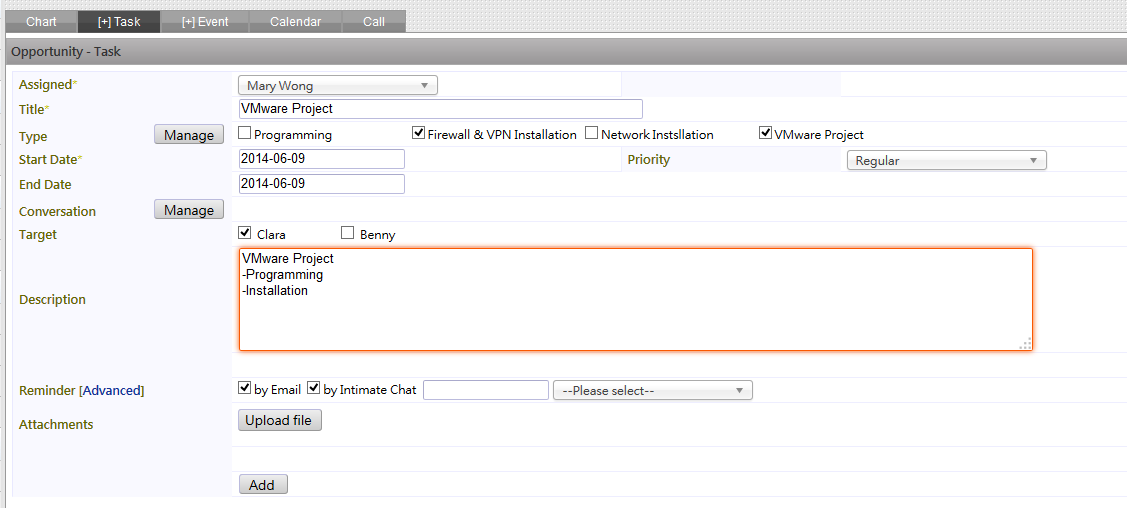Uncheck the VMware Project type checkbox
Image resolution: width=1127 pixels, height=508 pixels.
pyautogui.click(x=765, y=133)
